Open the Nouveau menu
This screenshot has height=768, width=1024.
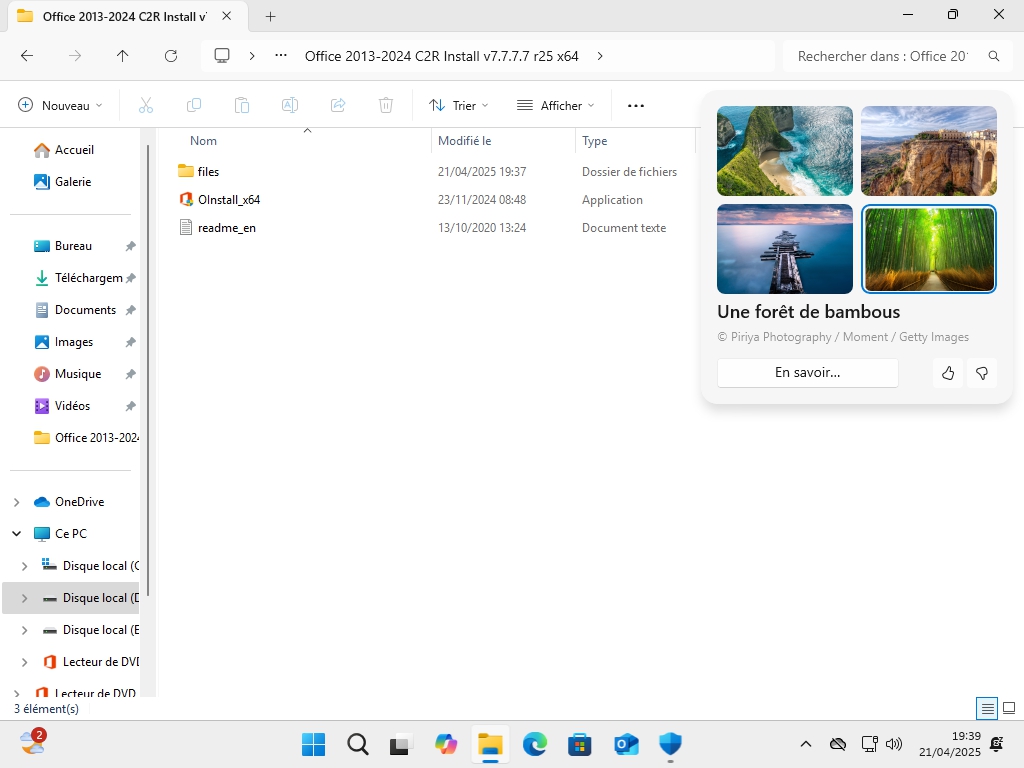(61, 105)
